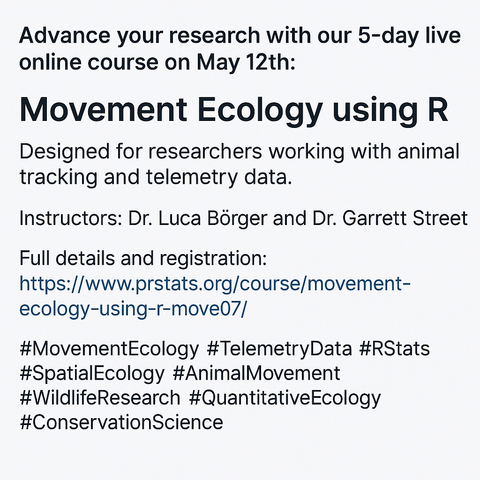480x480 pixels.
Task: Open the #QuantitativeEcology hashtag
Action: [285, 398]
